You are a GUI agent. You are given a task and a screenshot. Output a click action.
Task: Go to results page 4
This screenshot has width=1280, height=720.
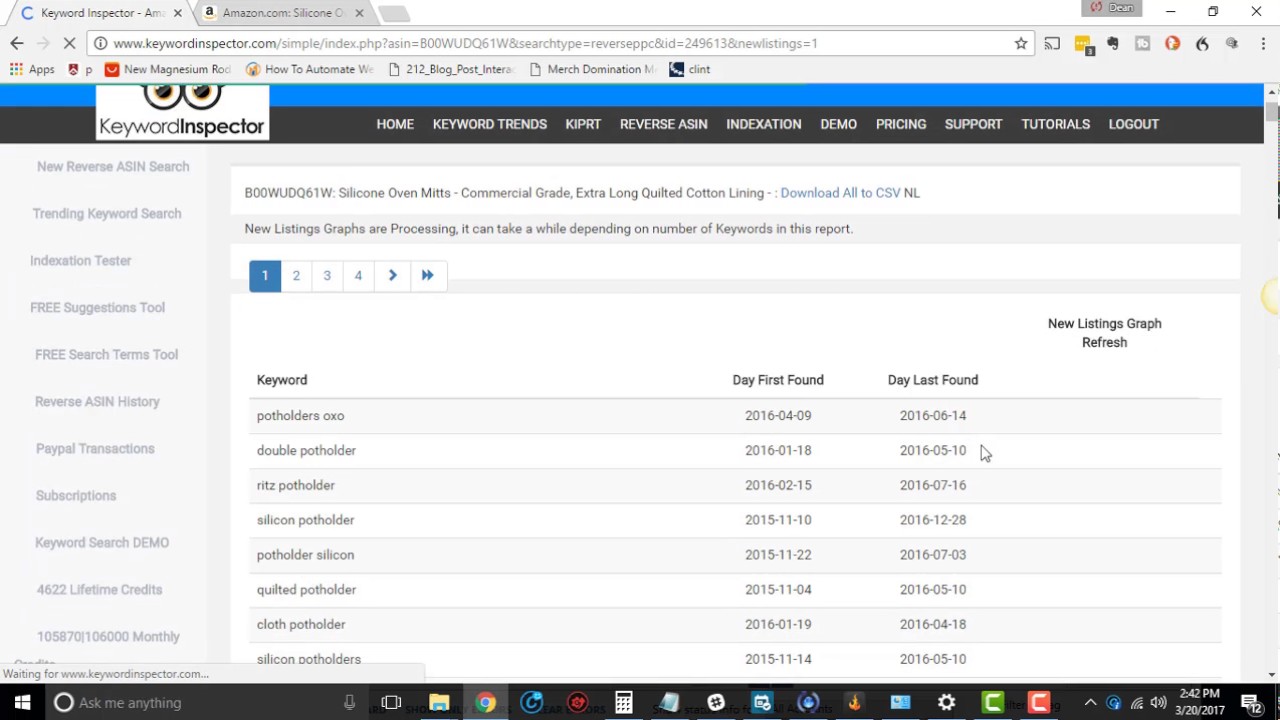pos(358,275)
